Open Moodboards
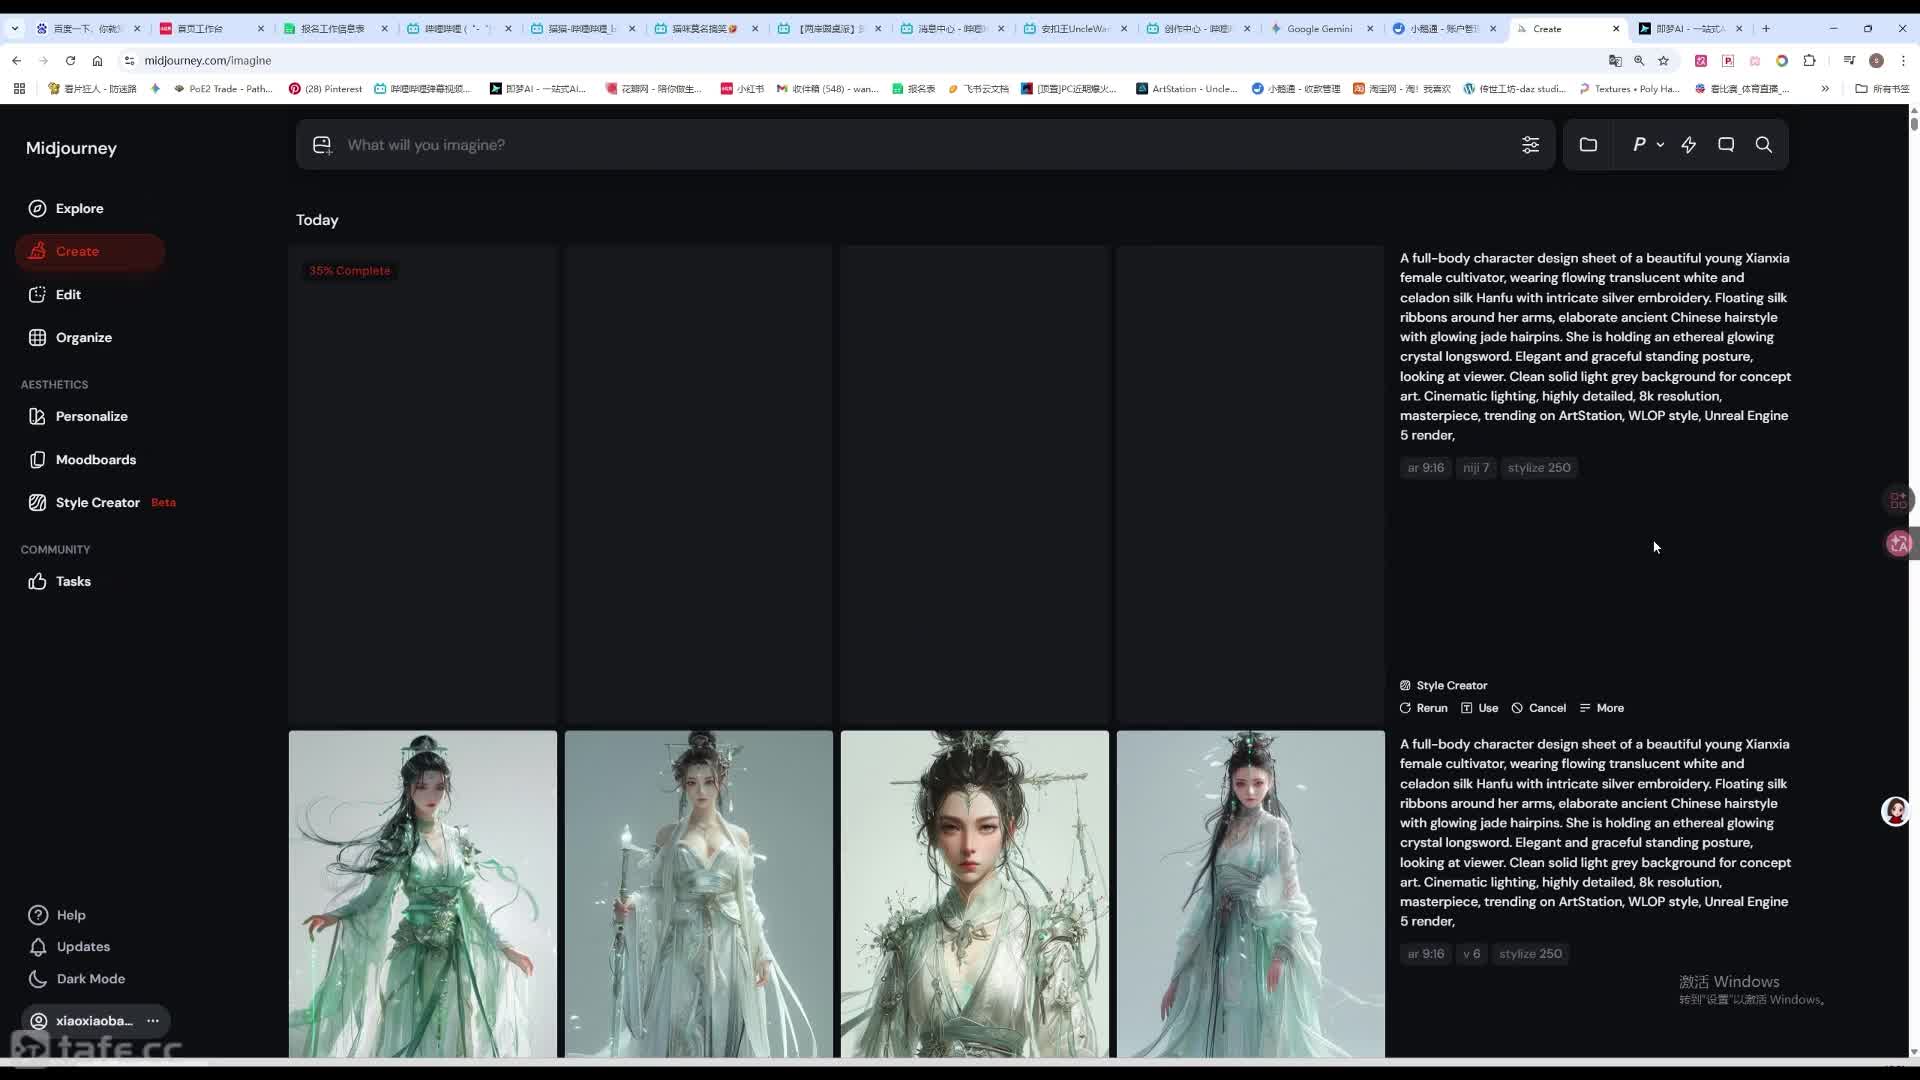Image resolution: width=1920 pixels, height=1080 pixels. pos(83,459)
